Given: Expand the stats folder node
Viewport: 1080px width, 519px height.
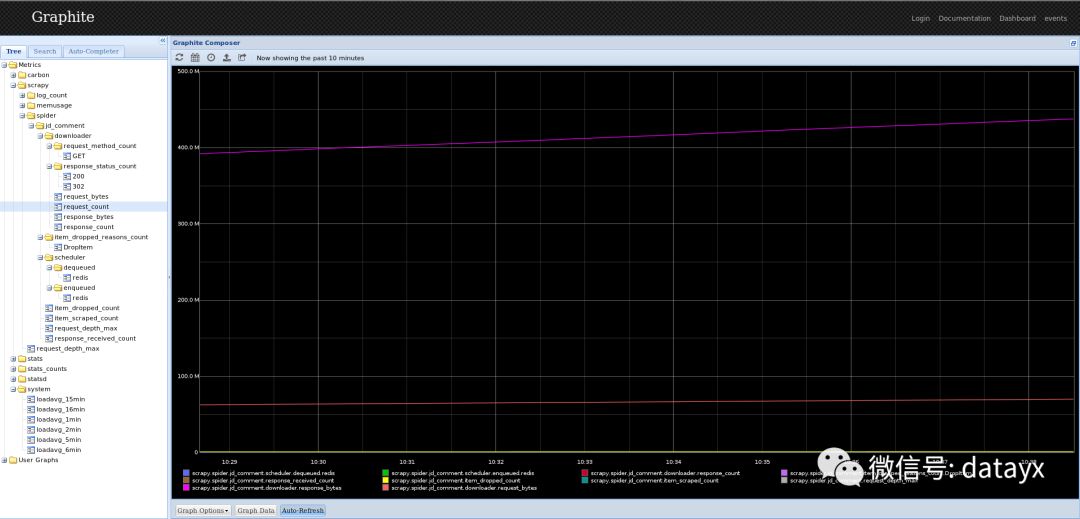Looking at the screenshot, I should coord(13,359).
